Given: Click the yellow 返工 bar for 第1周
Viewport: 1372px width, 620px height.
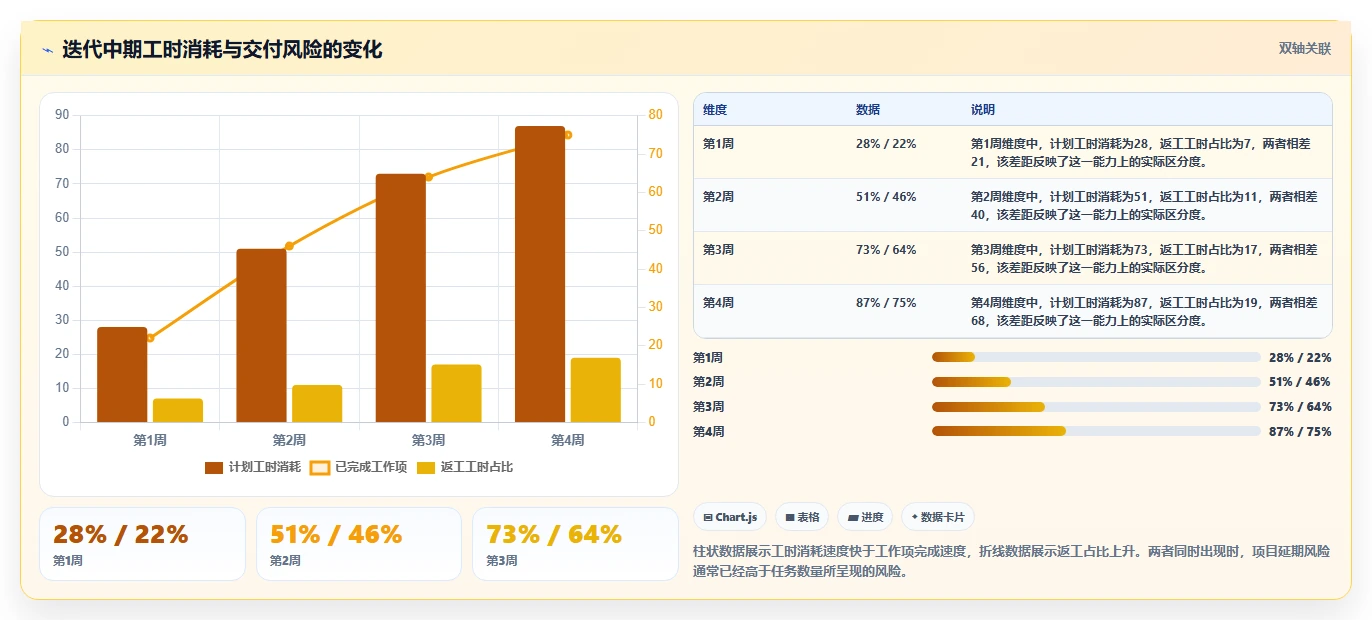Looking at the screenshot, I should 178,410.
